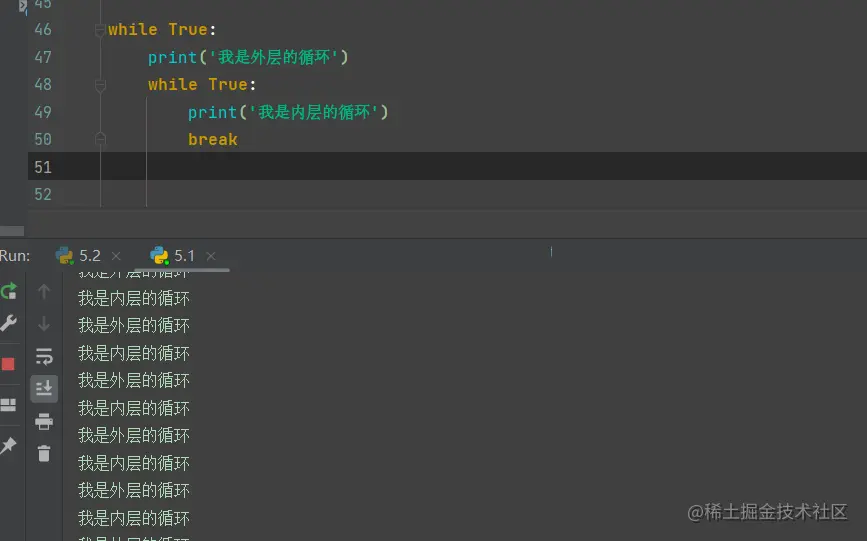Screen dimensions: 867x541
Task: Clear all console output trash icon
Action: point(44,454)
